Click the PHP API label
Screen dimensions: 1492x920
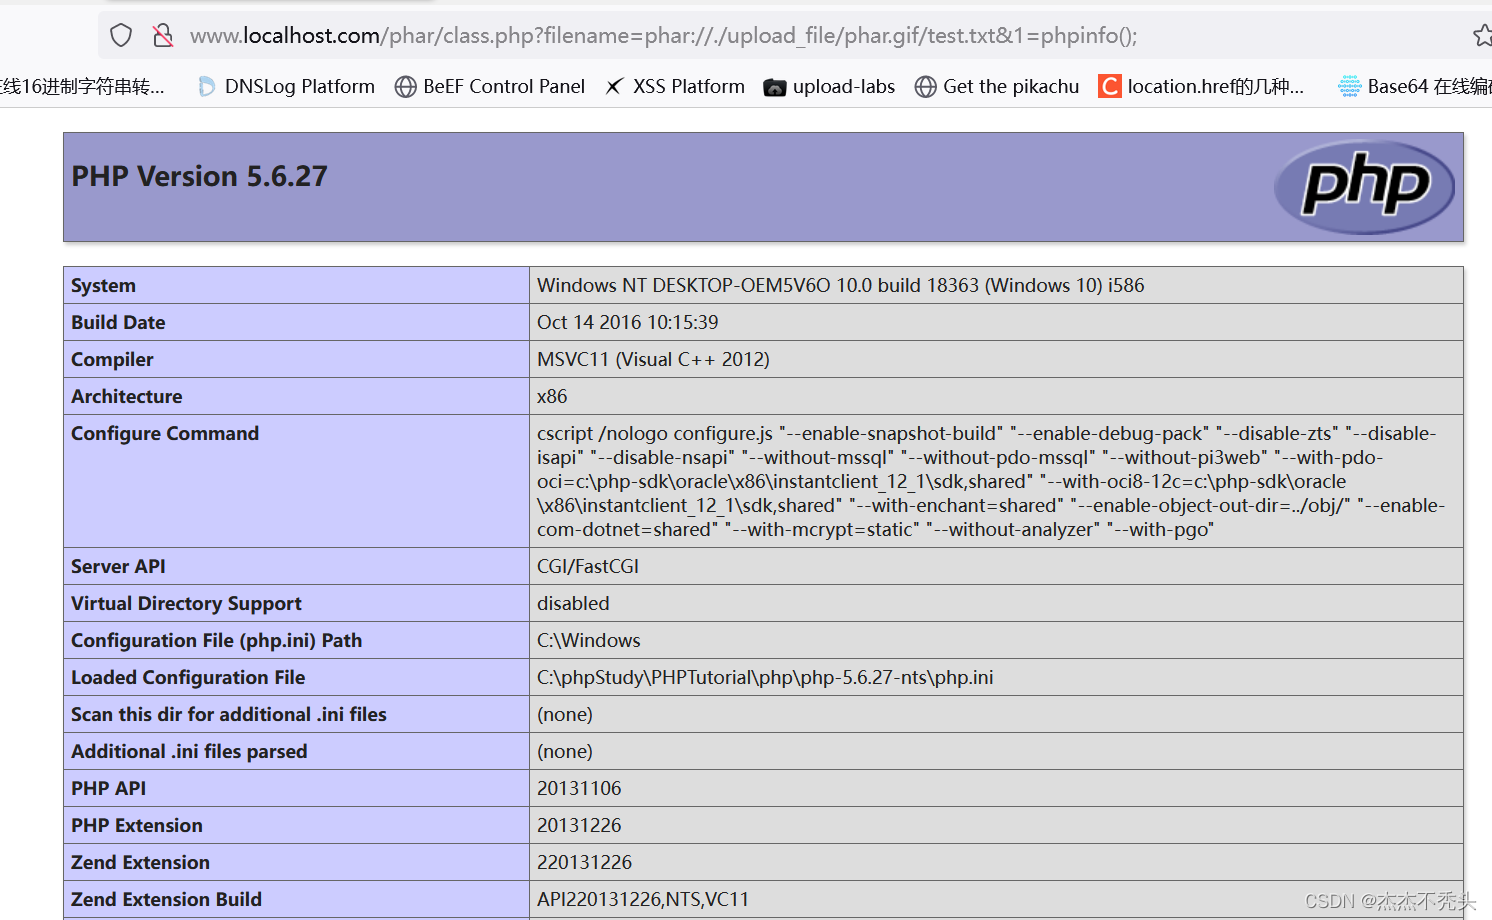click(x=108, y=789)
